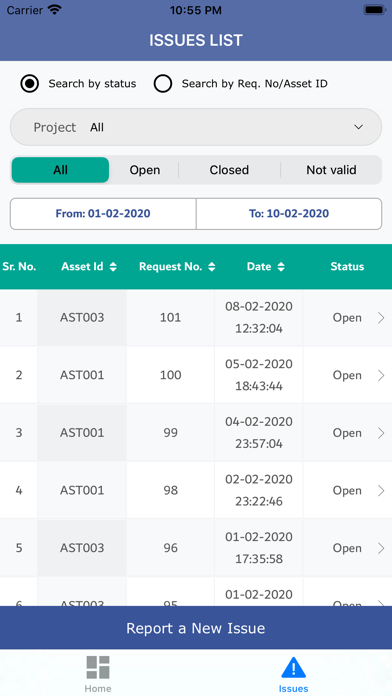Go to the Home tab
This screenshot has width=392, height=696.
(x=98, y=674)
